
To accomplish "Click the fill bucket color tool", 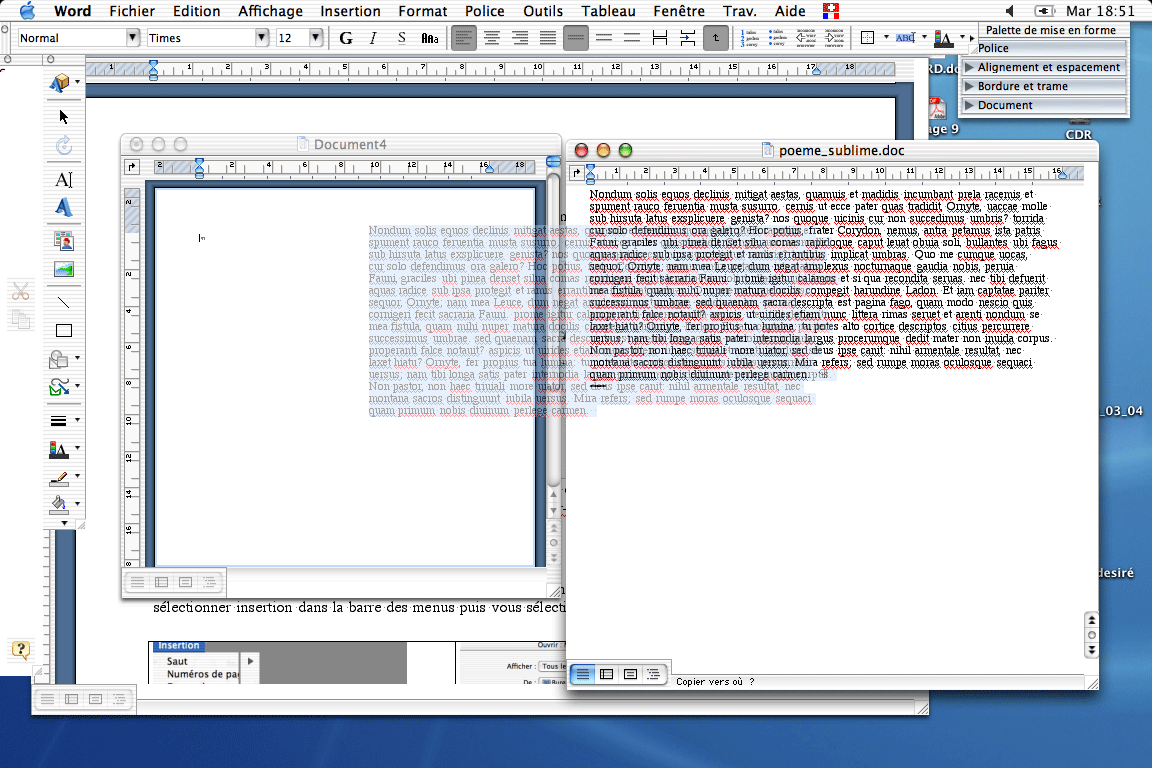I will click(x=60, y=503).
